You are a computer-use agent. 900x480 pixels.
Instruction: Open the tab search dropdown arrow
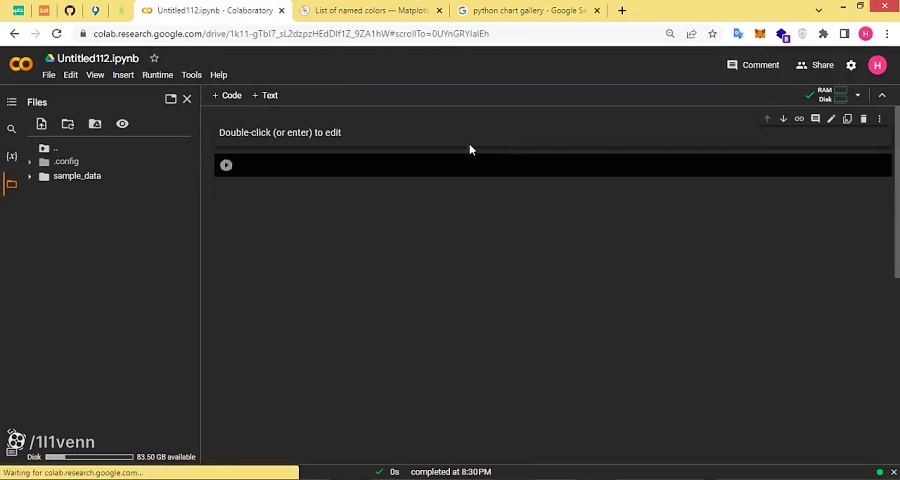point(819,10)
